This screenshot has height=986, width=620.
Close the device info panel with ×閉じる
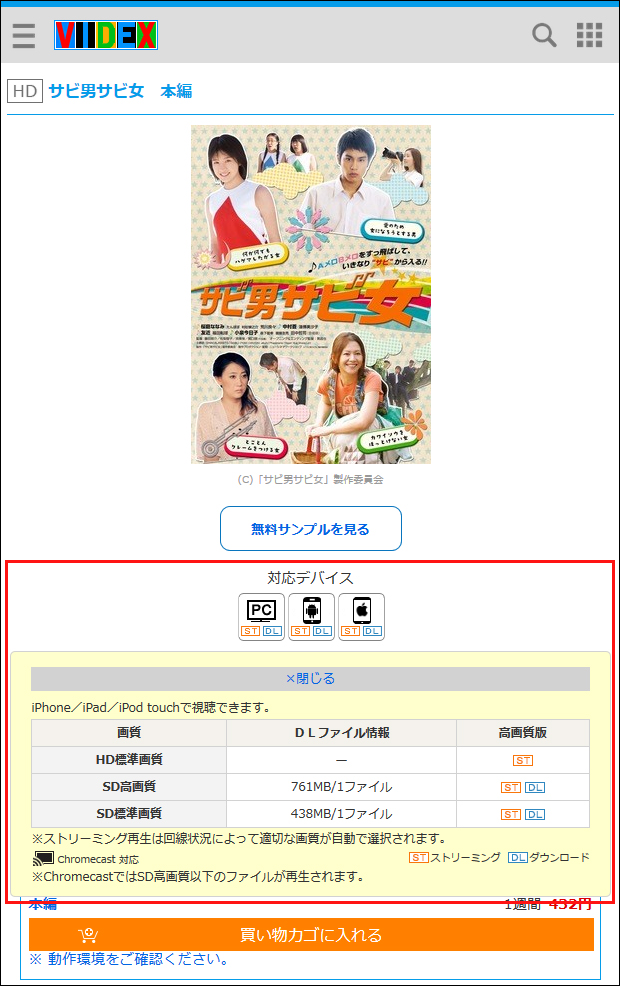311,679
